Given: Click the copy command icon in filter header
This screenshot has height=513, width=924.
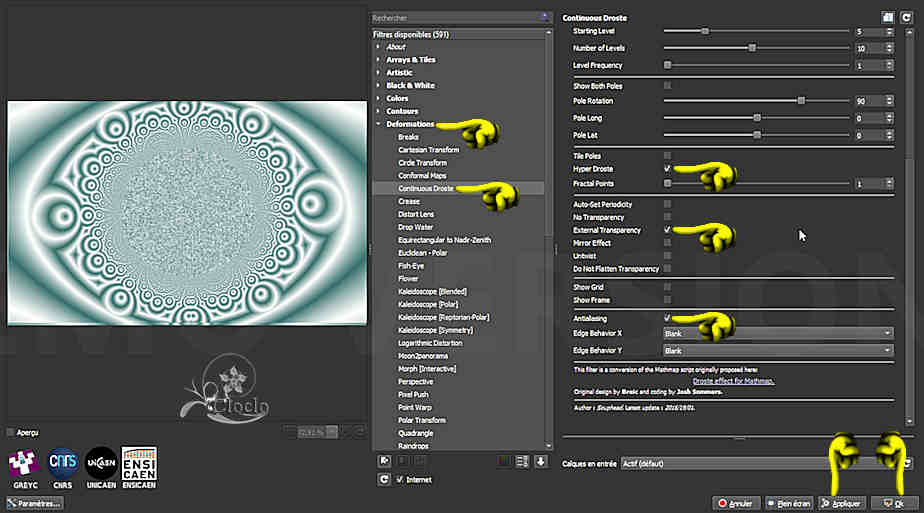Looking at the screenshot, I should coord(887,18).
